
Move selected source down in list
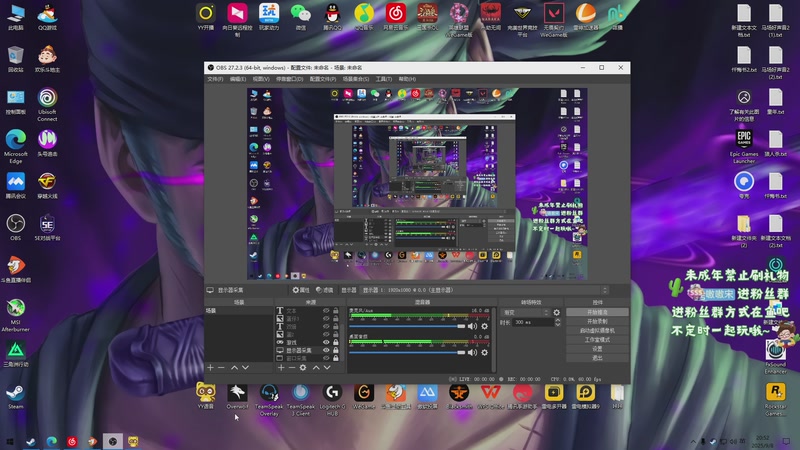coord(327,367)
